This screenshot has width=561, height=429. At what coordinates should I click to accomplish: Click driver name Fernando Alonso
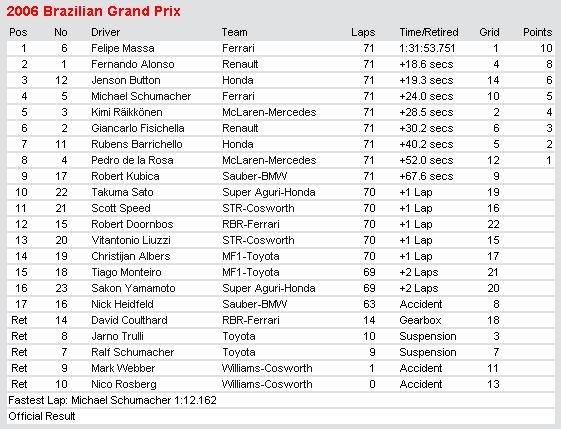pos(133,64)
